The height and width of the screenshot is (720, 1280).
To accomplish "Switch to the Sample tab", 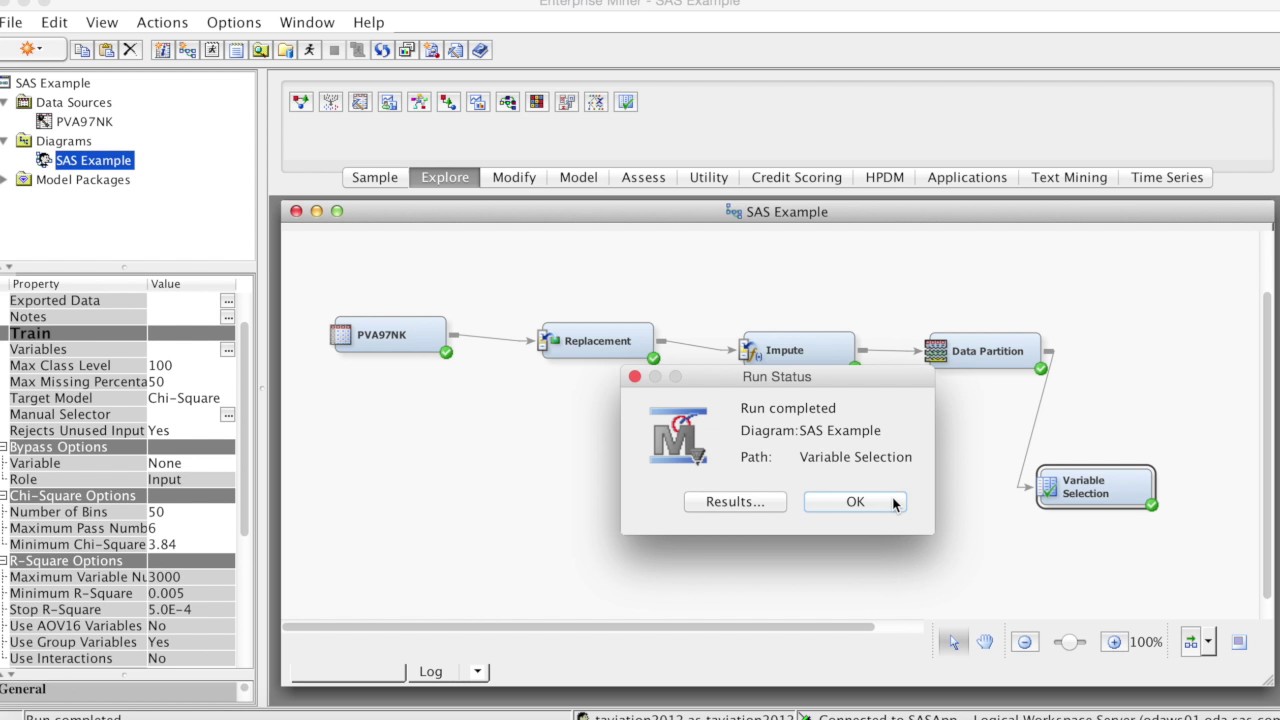I will 375,177.
